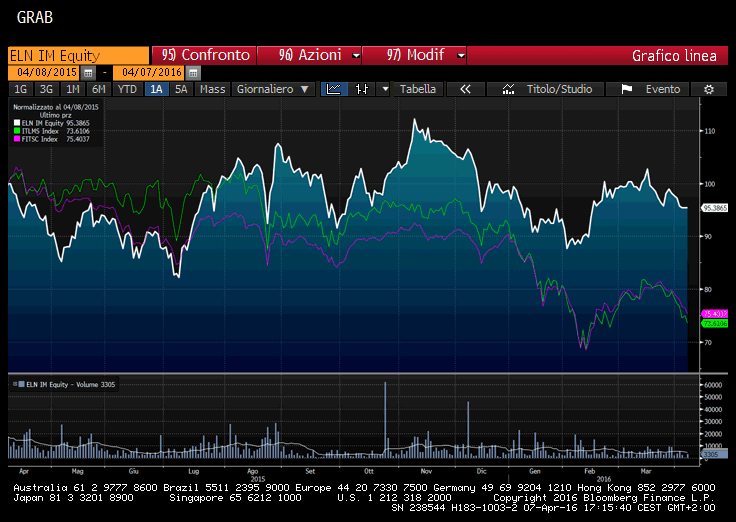Click the 95) Confronto button
736x522 pixels.
click(x=204, y=55)
